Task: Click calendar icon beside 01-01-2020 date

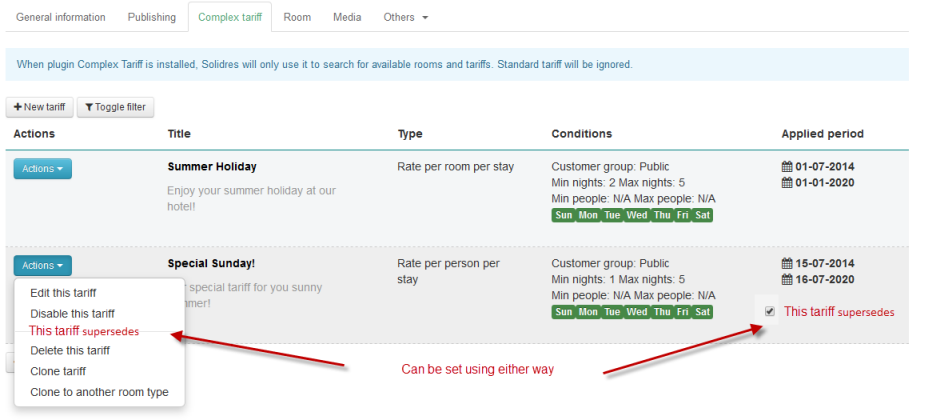Action: [x=787, y=182]
